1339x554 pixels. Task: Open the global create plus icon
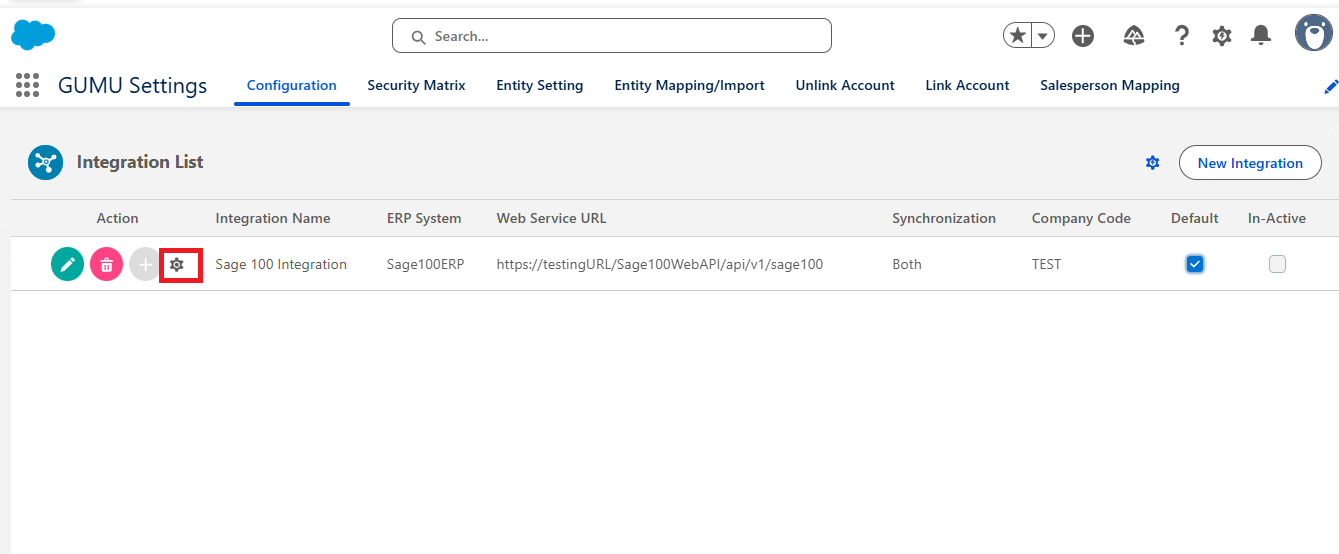tap(1083, 36)
